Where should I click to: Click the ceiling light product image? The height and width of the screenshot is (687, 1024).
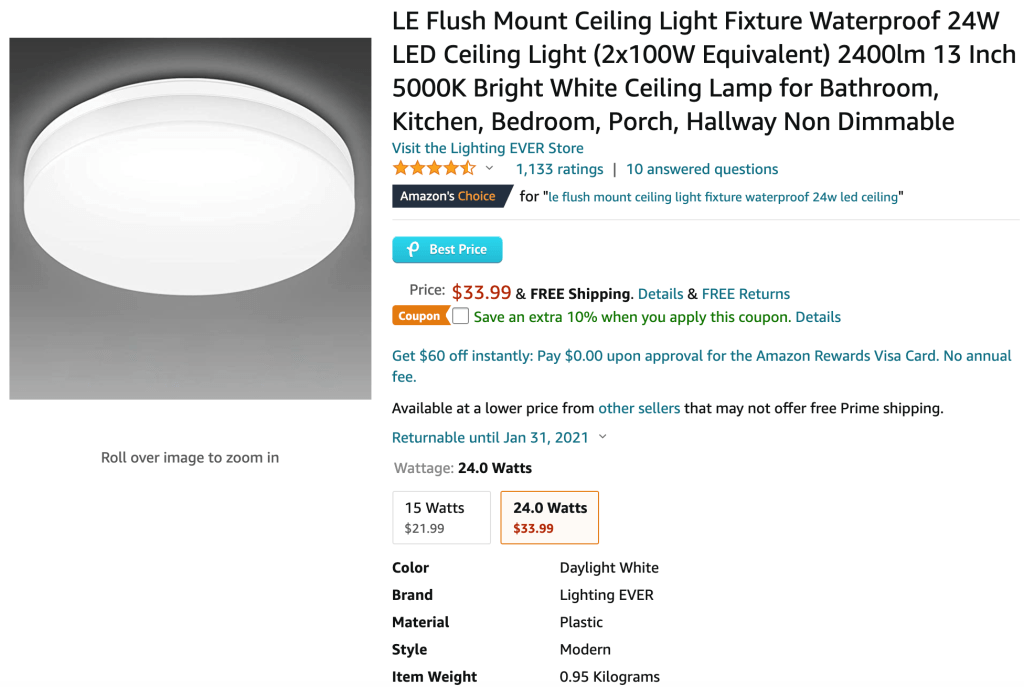[x=190, y=219]
